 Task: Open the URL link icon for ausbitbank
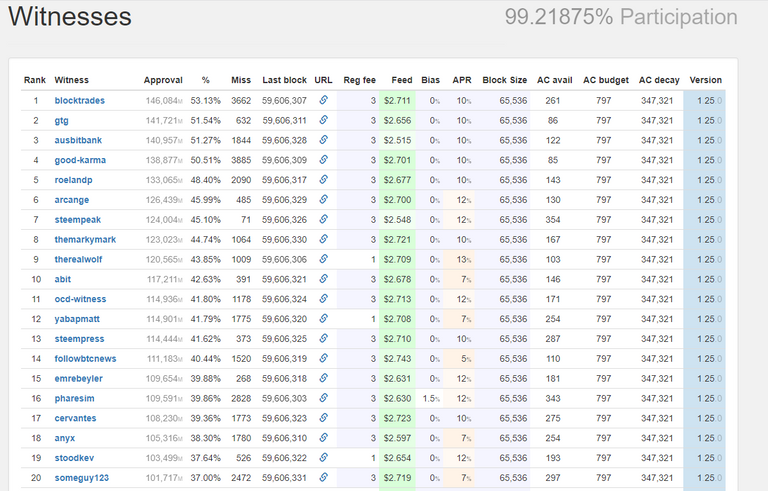pyautogui.click(x=323, y=140)
